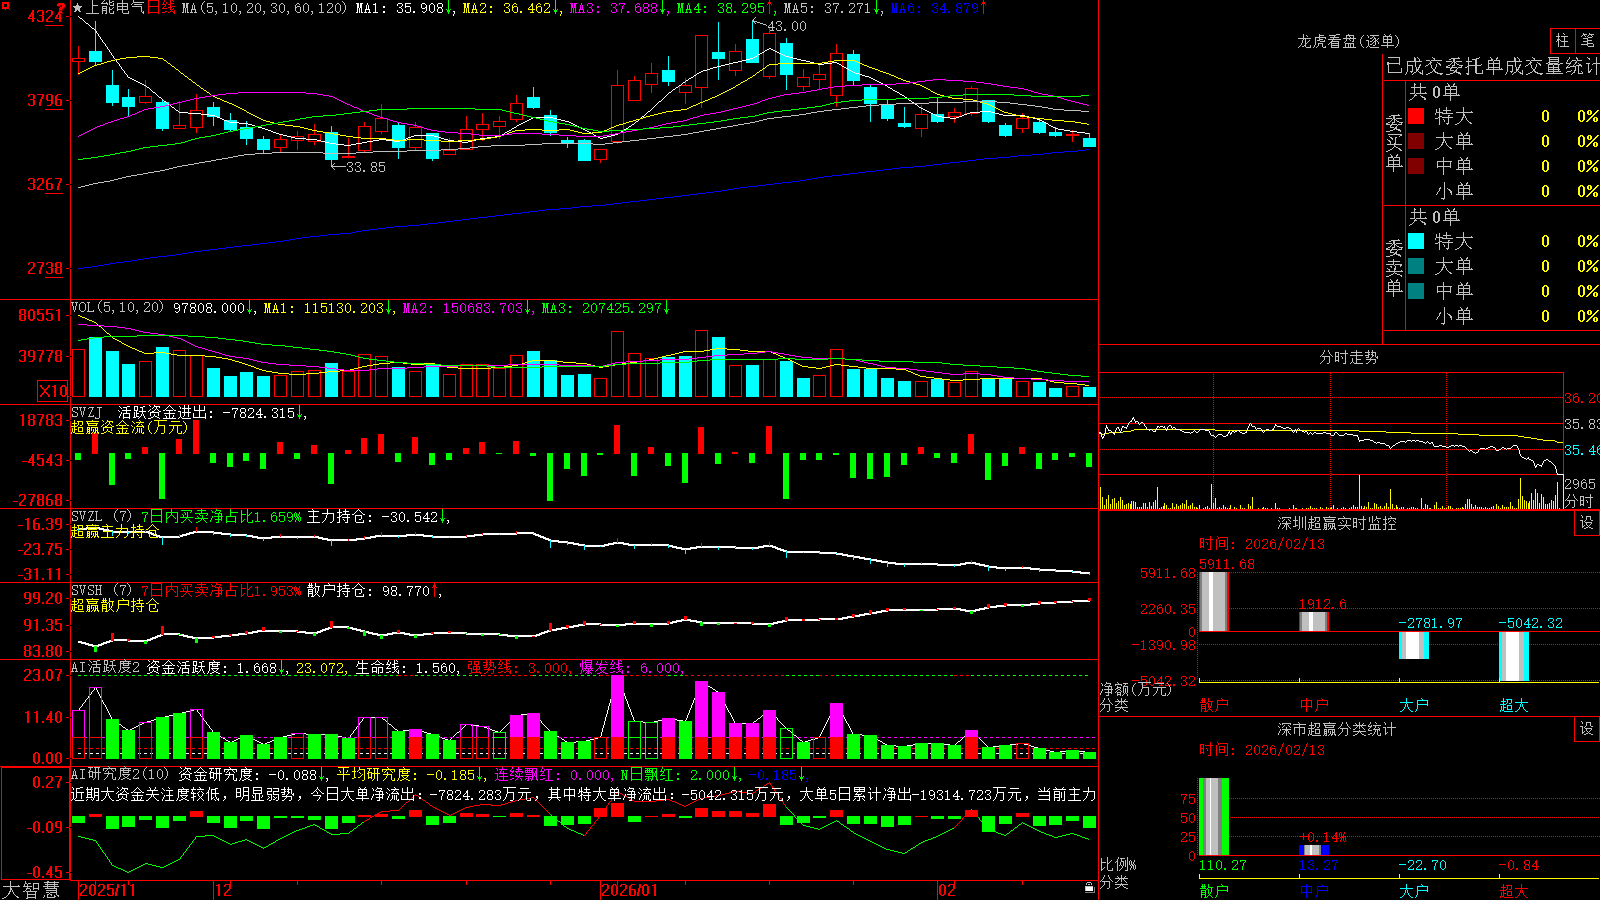
Task: Click teal 大单 swatch in 委卖单
Action: click(1416, 266)
